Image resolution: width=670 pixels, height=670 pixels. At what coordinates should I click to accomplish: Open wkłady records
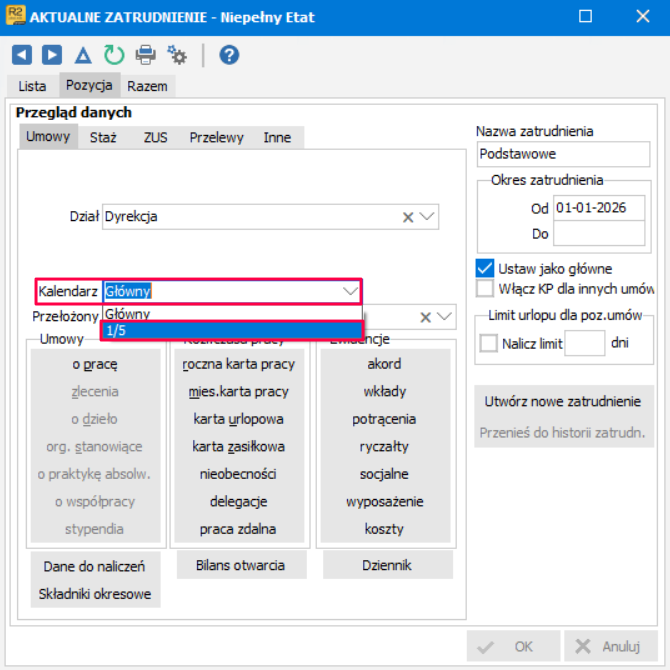click(x=385, y=391)
